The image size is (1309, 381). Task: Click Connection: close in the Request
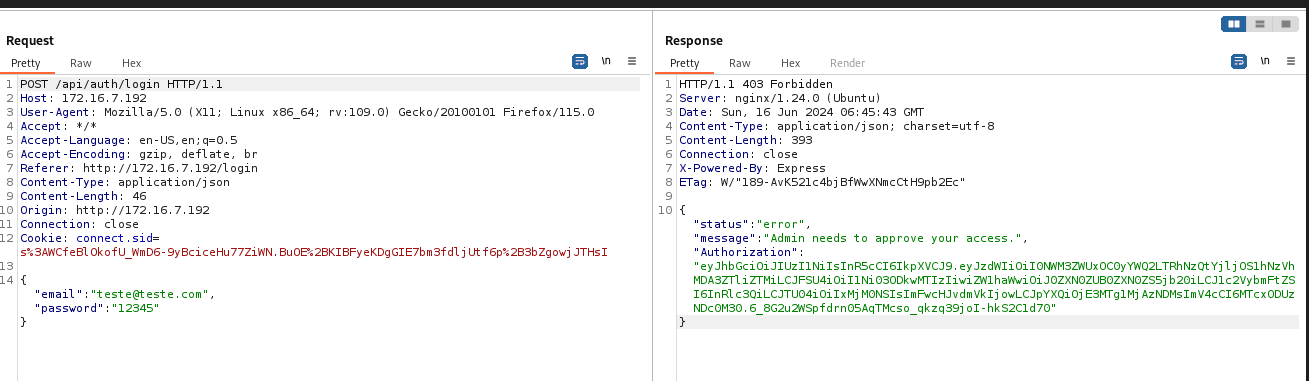79,225
